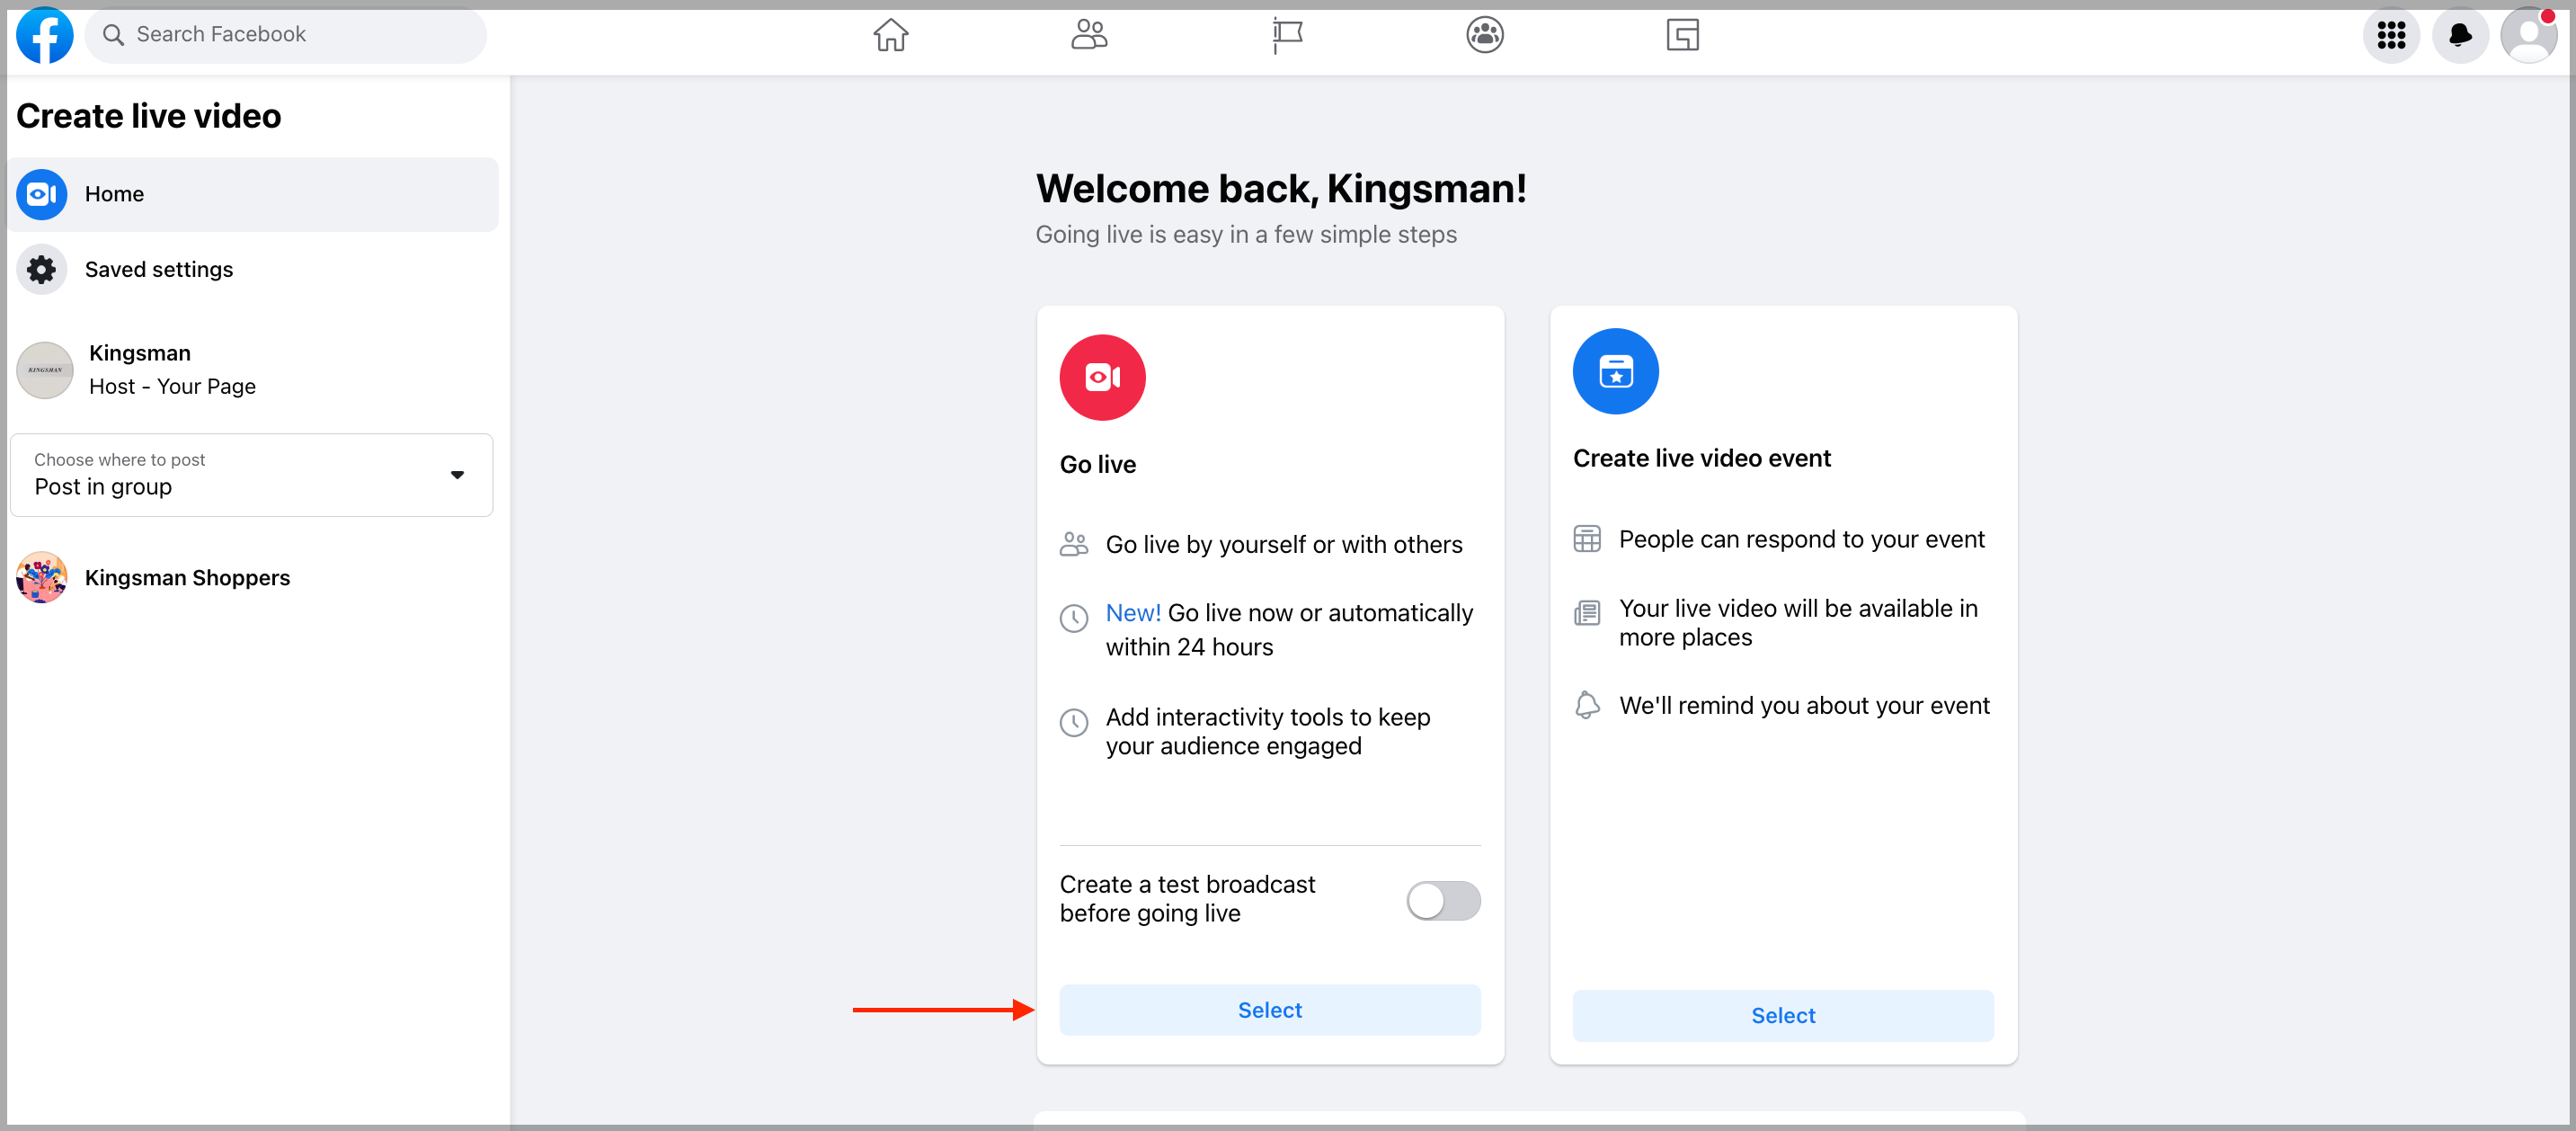This screenshot has width=2576, height=1131.
Task: Open the notifications bell icon
Action: (x=2460, y=35)
